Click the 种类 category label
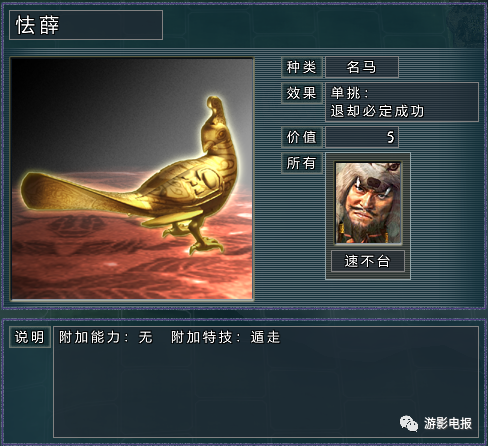Image resolution: width=488 pixels, height=446 pixels. coord(302,67)
